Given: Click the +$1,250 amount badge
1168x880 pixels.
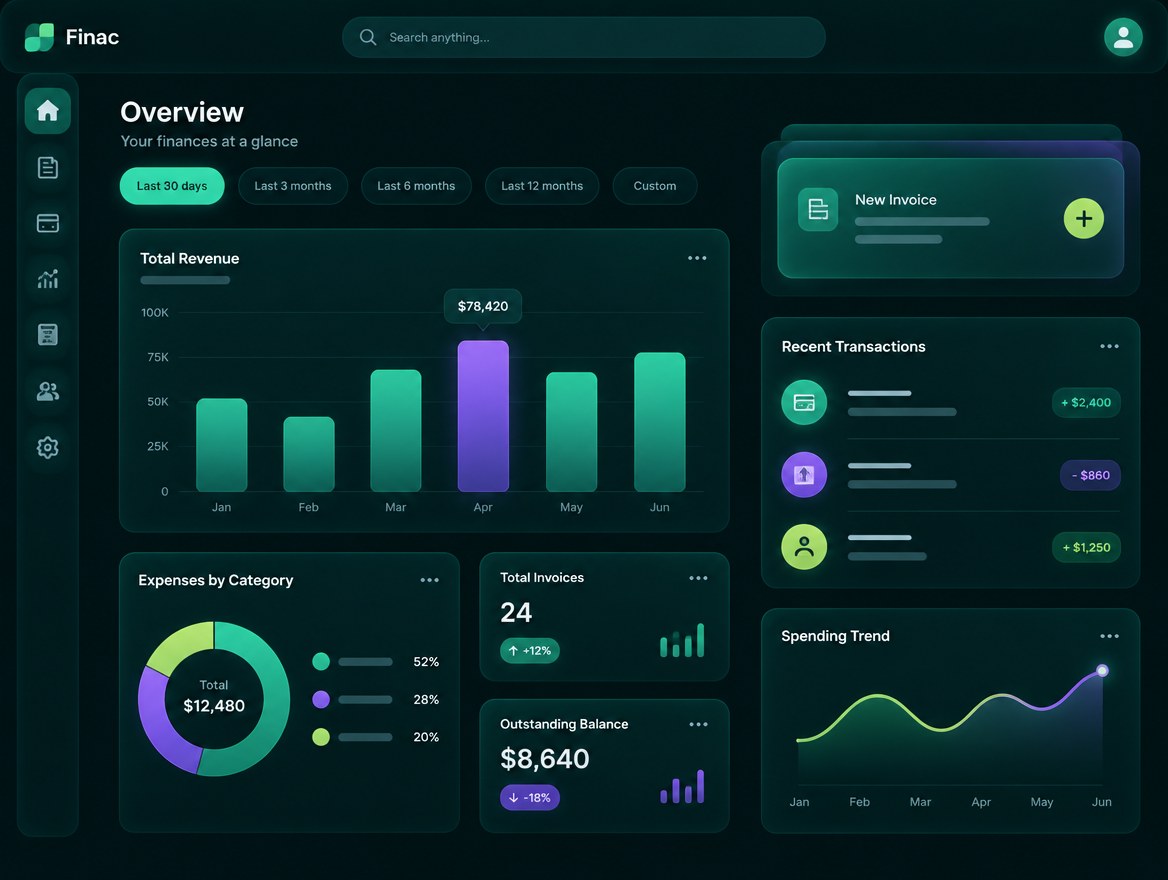Looking at the screenshot, I should (1086, 548).
